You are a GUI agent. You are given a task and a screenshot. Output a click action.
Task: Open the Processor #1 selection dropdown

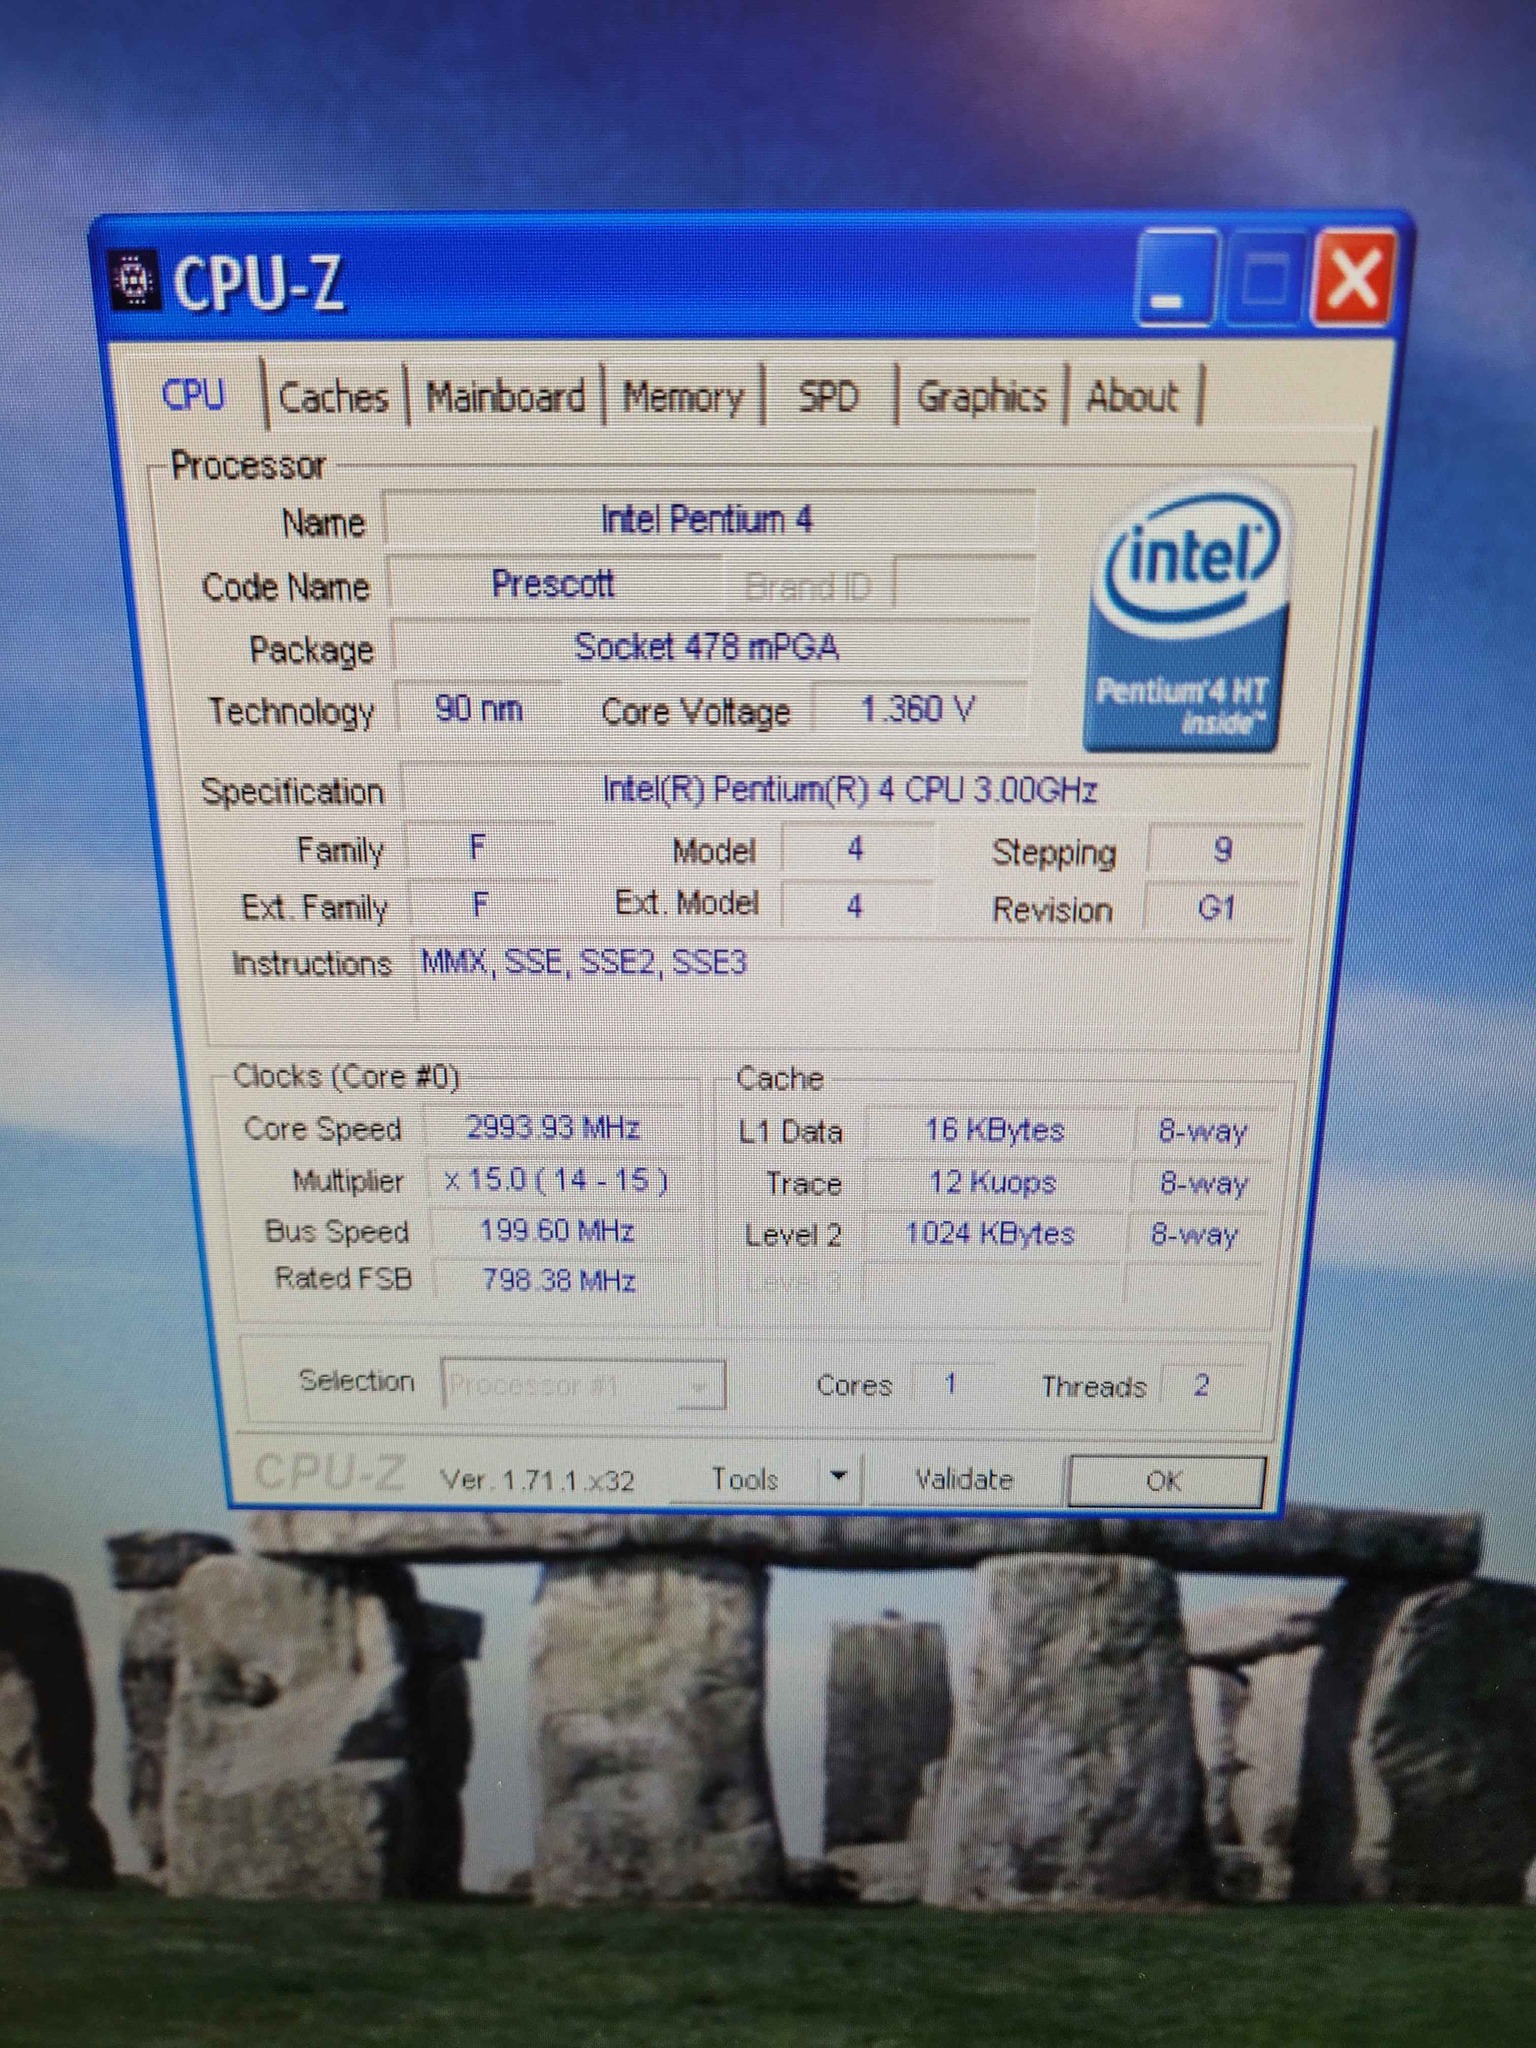click(x=583, y=1385)
